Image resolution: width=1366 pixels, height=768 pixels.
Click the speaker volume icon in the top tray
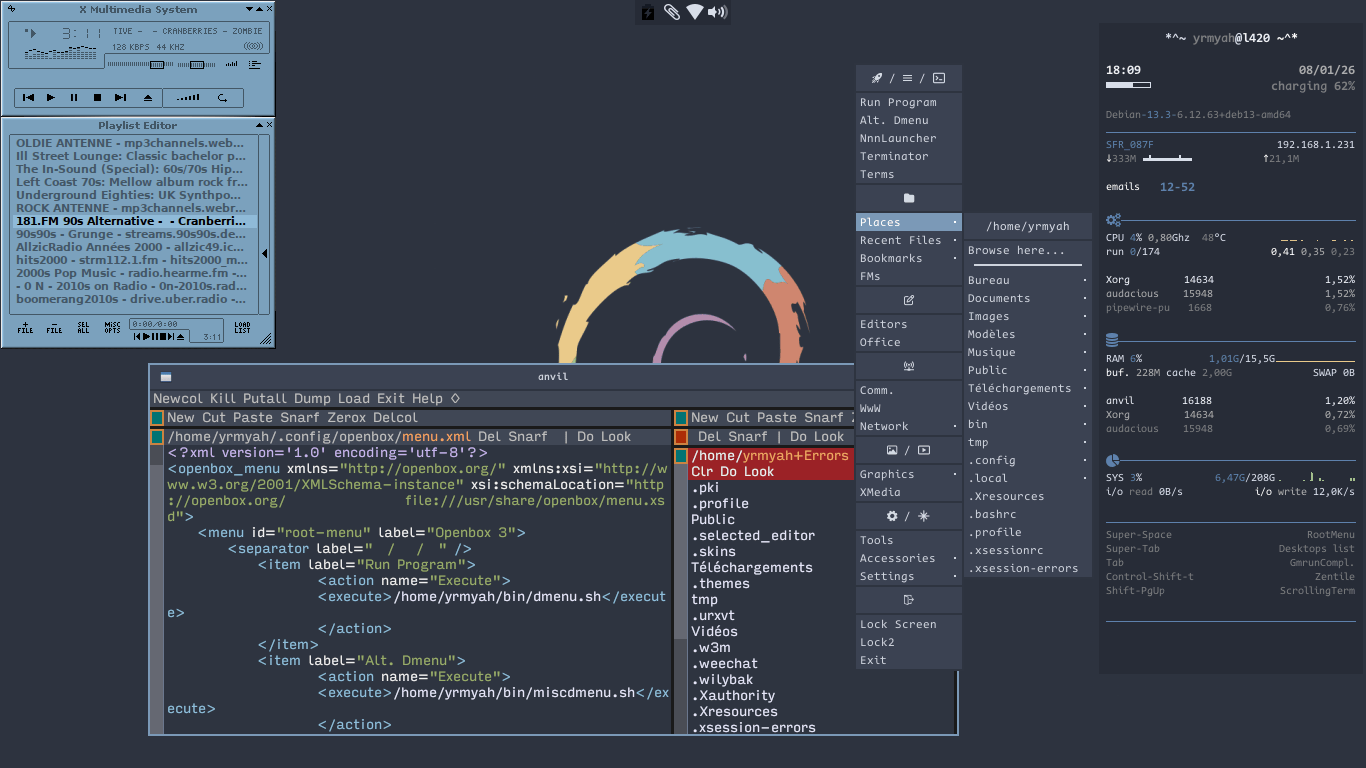717,12
